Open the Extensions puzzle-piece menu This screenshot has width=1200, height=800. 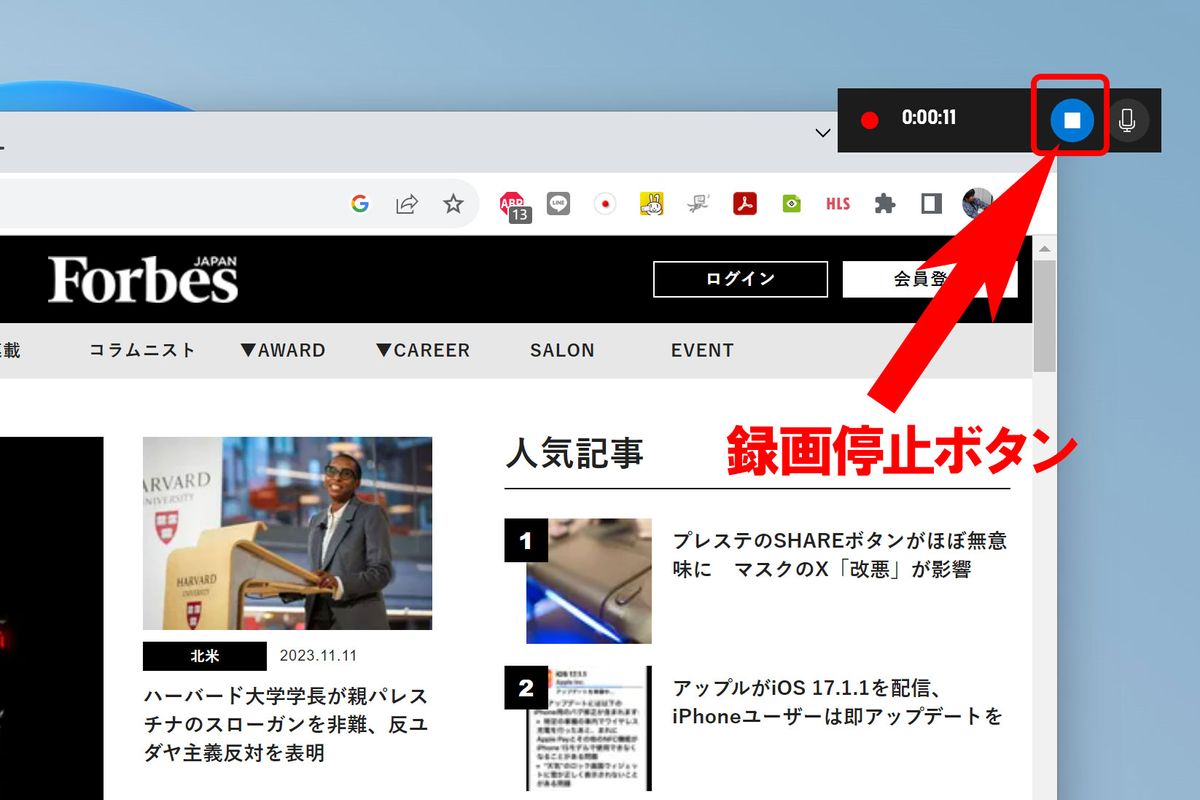point(885,204)
